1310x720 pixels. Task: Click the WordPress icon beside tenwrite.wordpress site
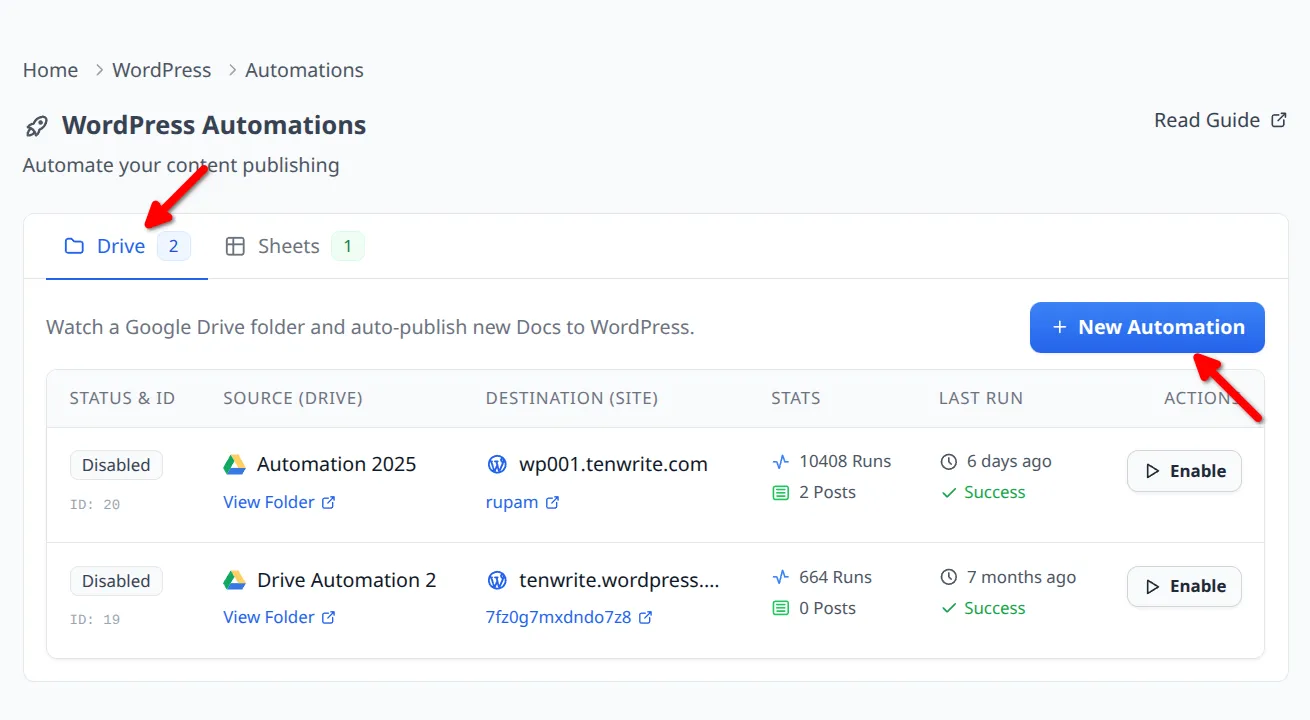[x=497, y=578]
